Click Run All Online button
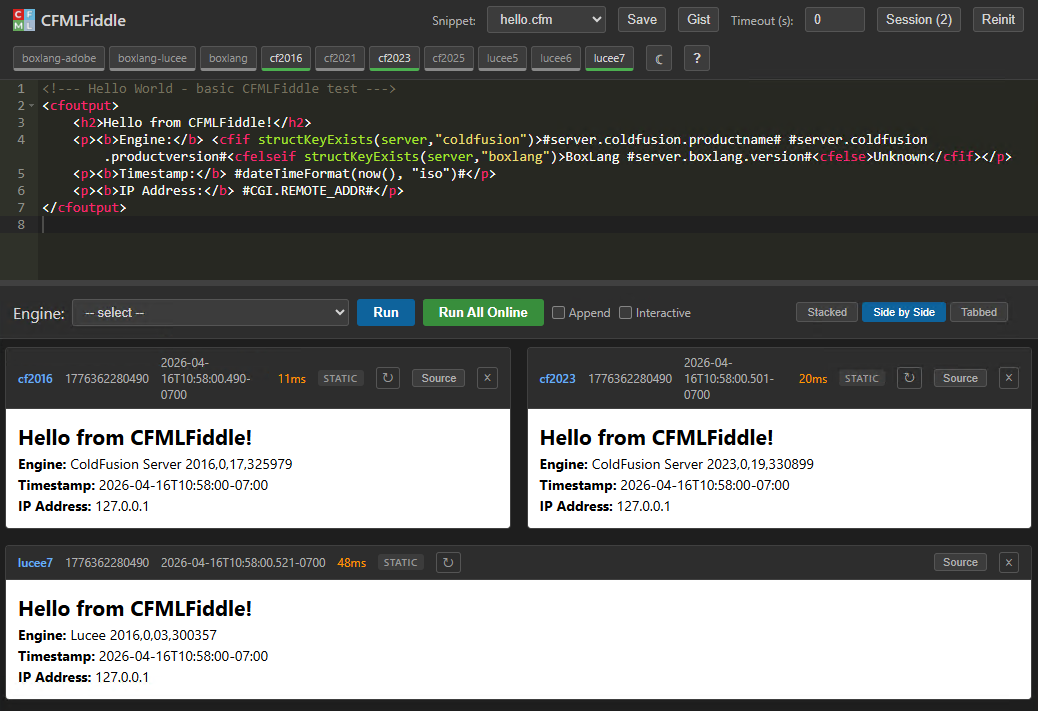Image resolution: width=1038 pixels, height=711 pixels. 483,312
